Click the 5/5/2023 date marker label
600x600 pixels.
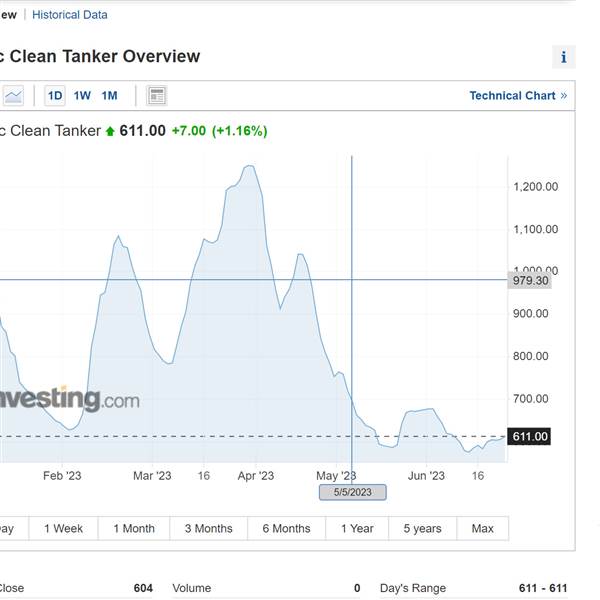(353, 492)
